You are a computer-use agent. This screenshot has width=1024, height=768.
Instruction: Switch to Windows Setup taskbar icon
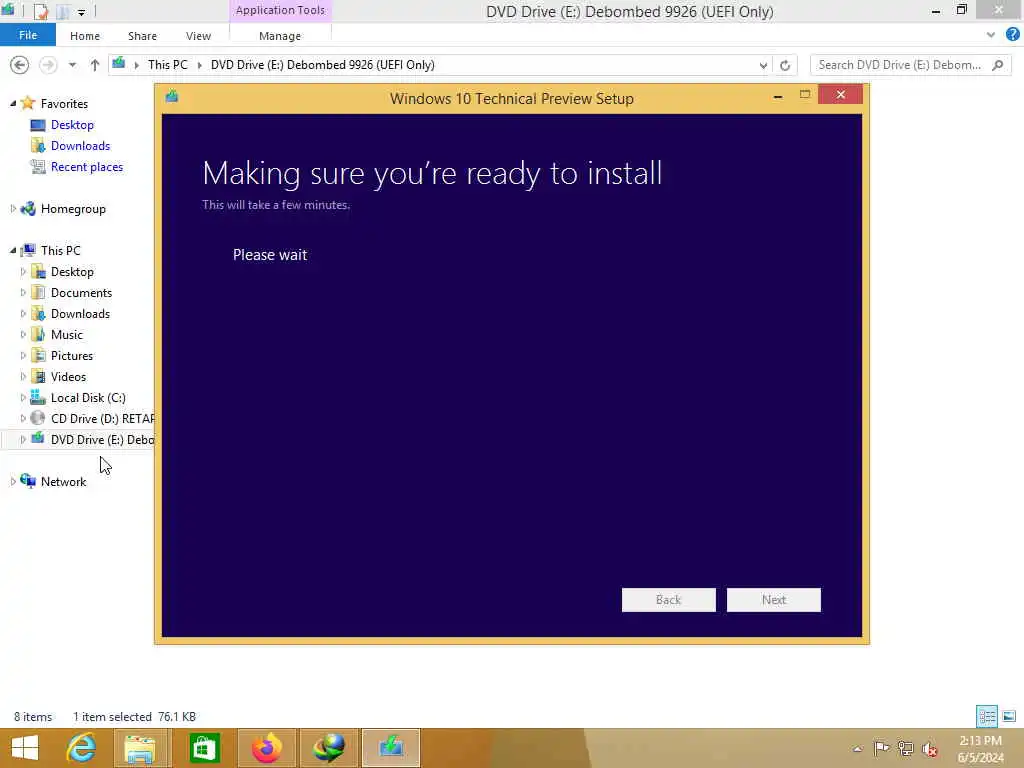pyautogui.click(x=391, y=748)
